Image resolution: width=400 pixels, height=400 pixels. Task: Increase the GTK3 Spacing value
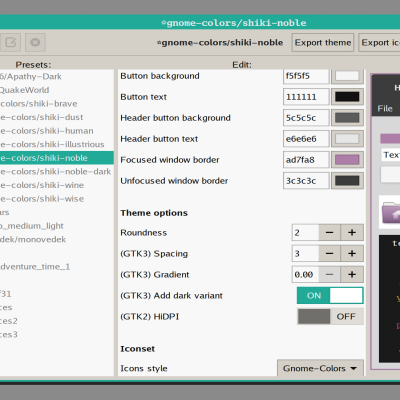(352, 254)
